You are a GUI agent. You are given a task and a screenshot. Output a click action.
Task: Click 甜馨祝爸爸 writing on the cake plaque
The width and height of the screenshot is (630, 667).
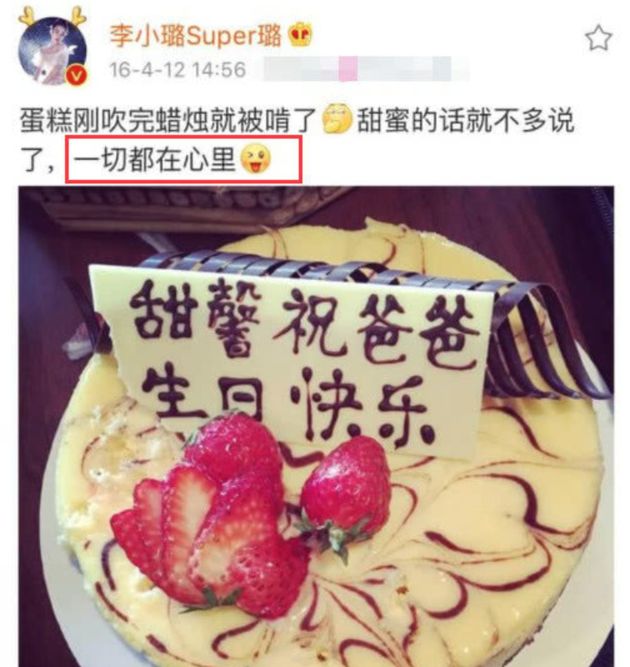tap(302, 319)
